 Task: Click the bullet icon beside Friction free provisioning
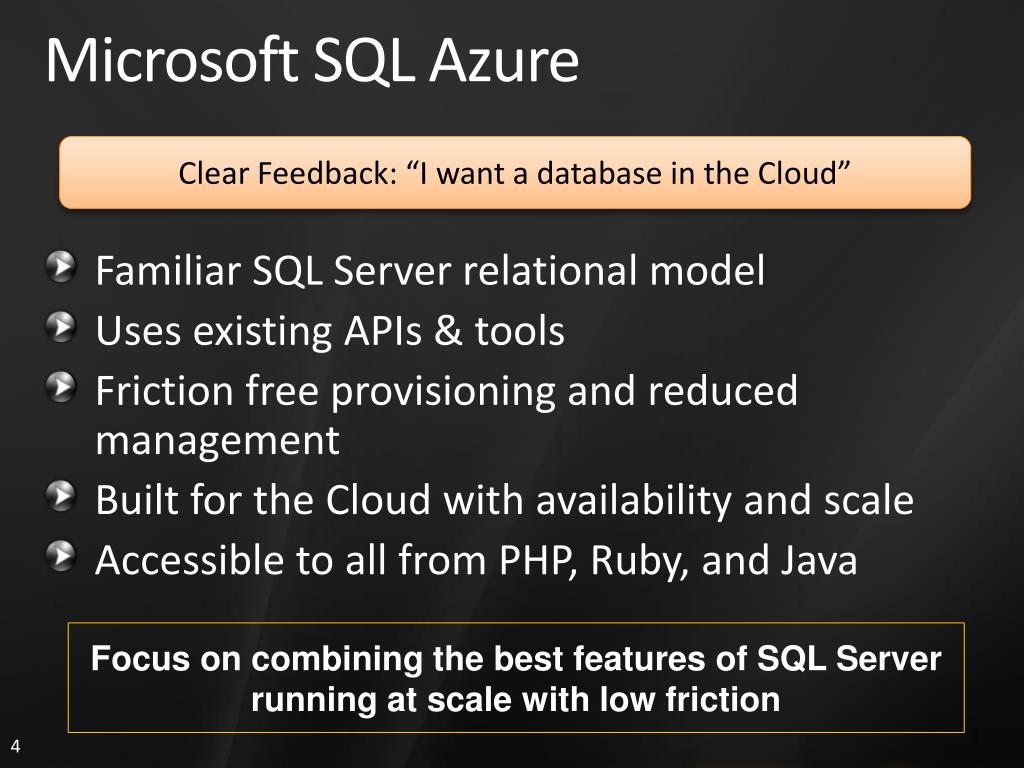pyautogui.click(x=61, y=387)
